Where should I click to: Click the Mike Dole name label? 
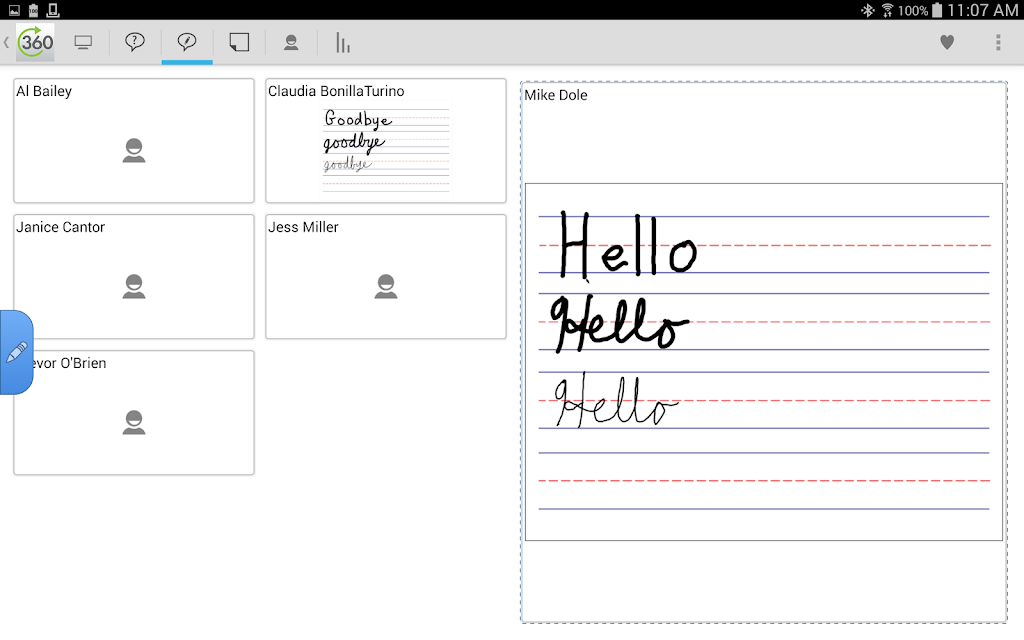click(556, 95)
